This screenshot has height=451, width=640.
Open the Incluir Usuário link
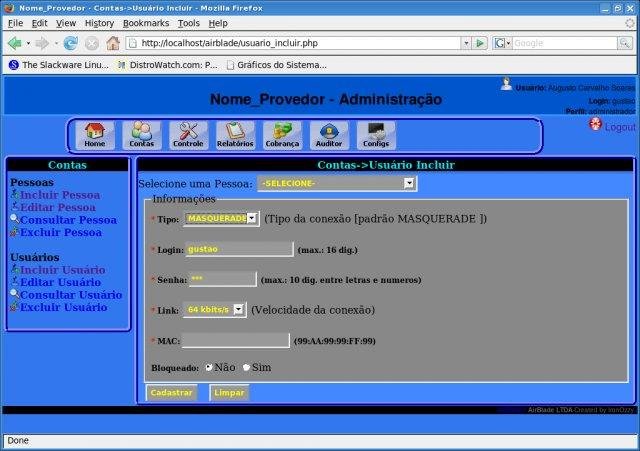pyautogui.click(x=63, y=270)
